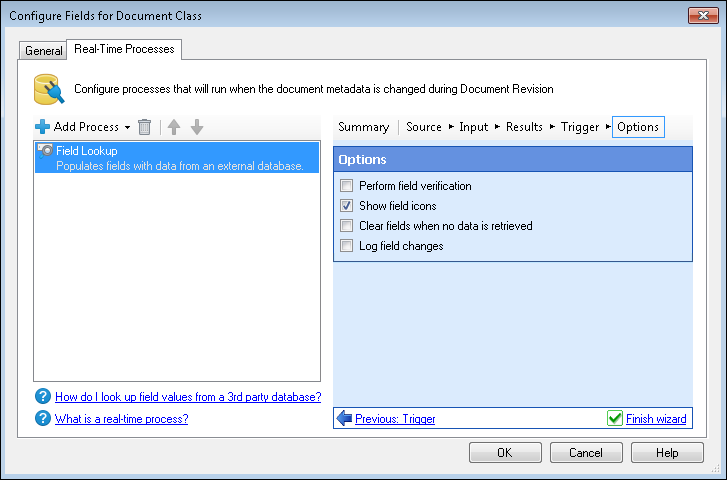Open the 3rd party database lookup help link
This screenshot has height=480, width=727.
coord(188,397)
